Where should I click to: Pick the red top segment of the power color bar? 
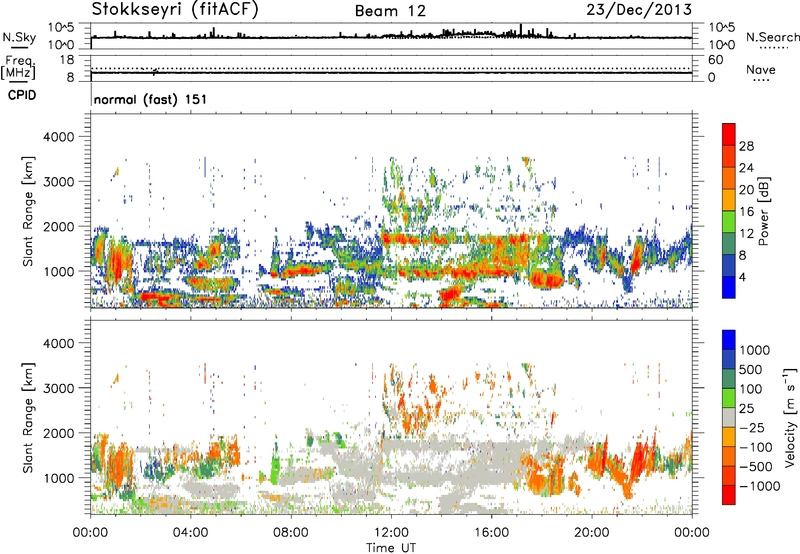(729, 134)
